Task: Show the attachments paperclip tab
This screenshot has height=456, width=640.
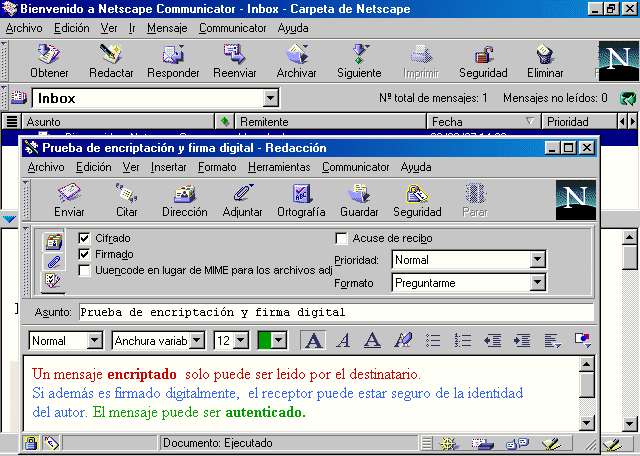Action: pos(53,261)
